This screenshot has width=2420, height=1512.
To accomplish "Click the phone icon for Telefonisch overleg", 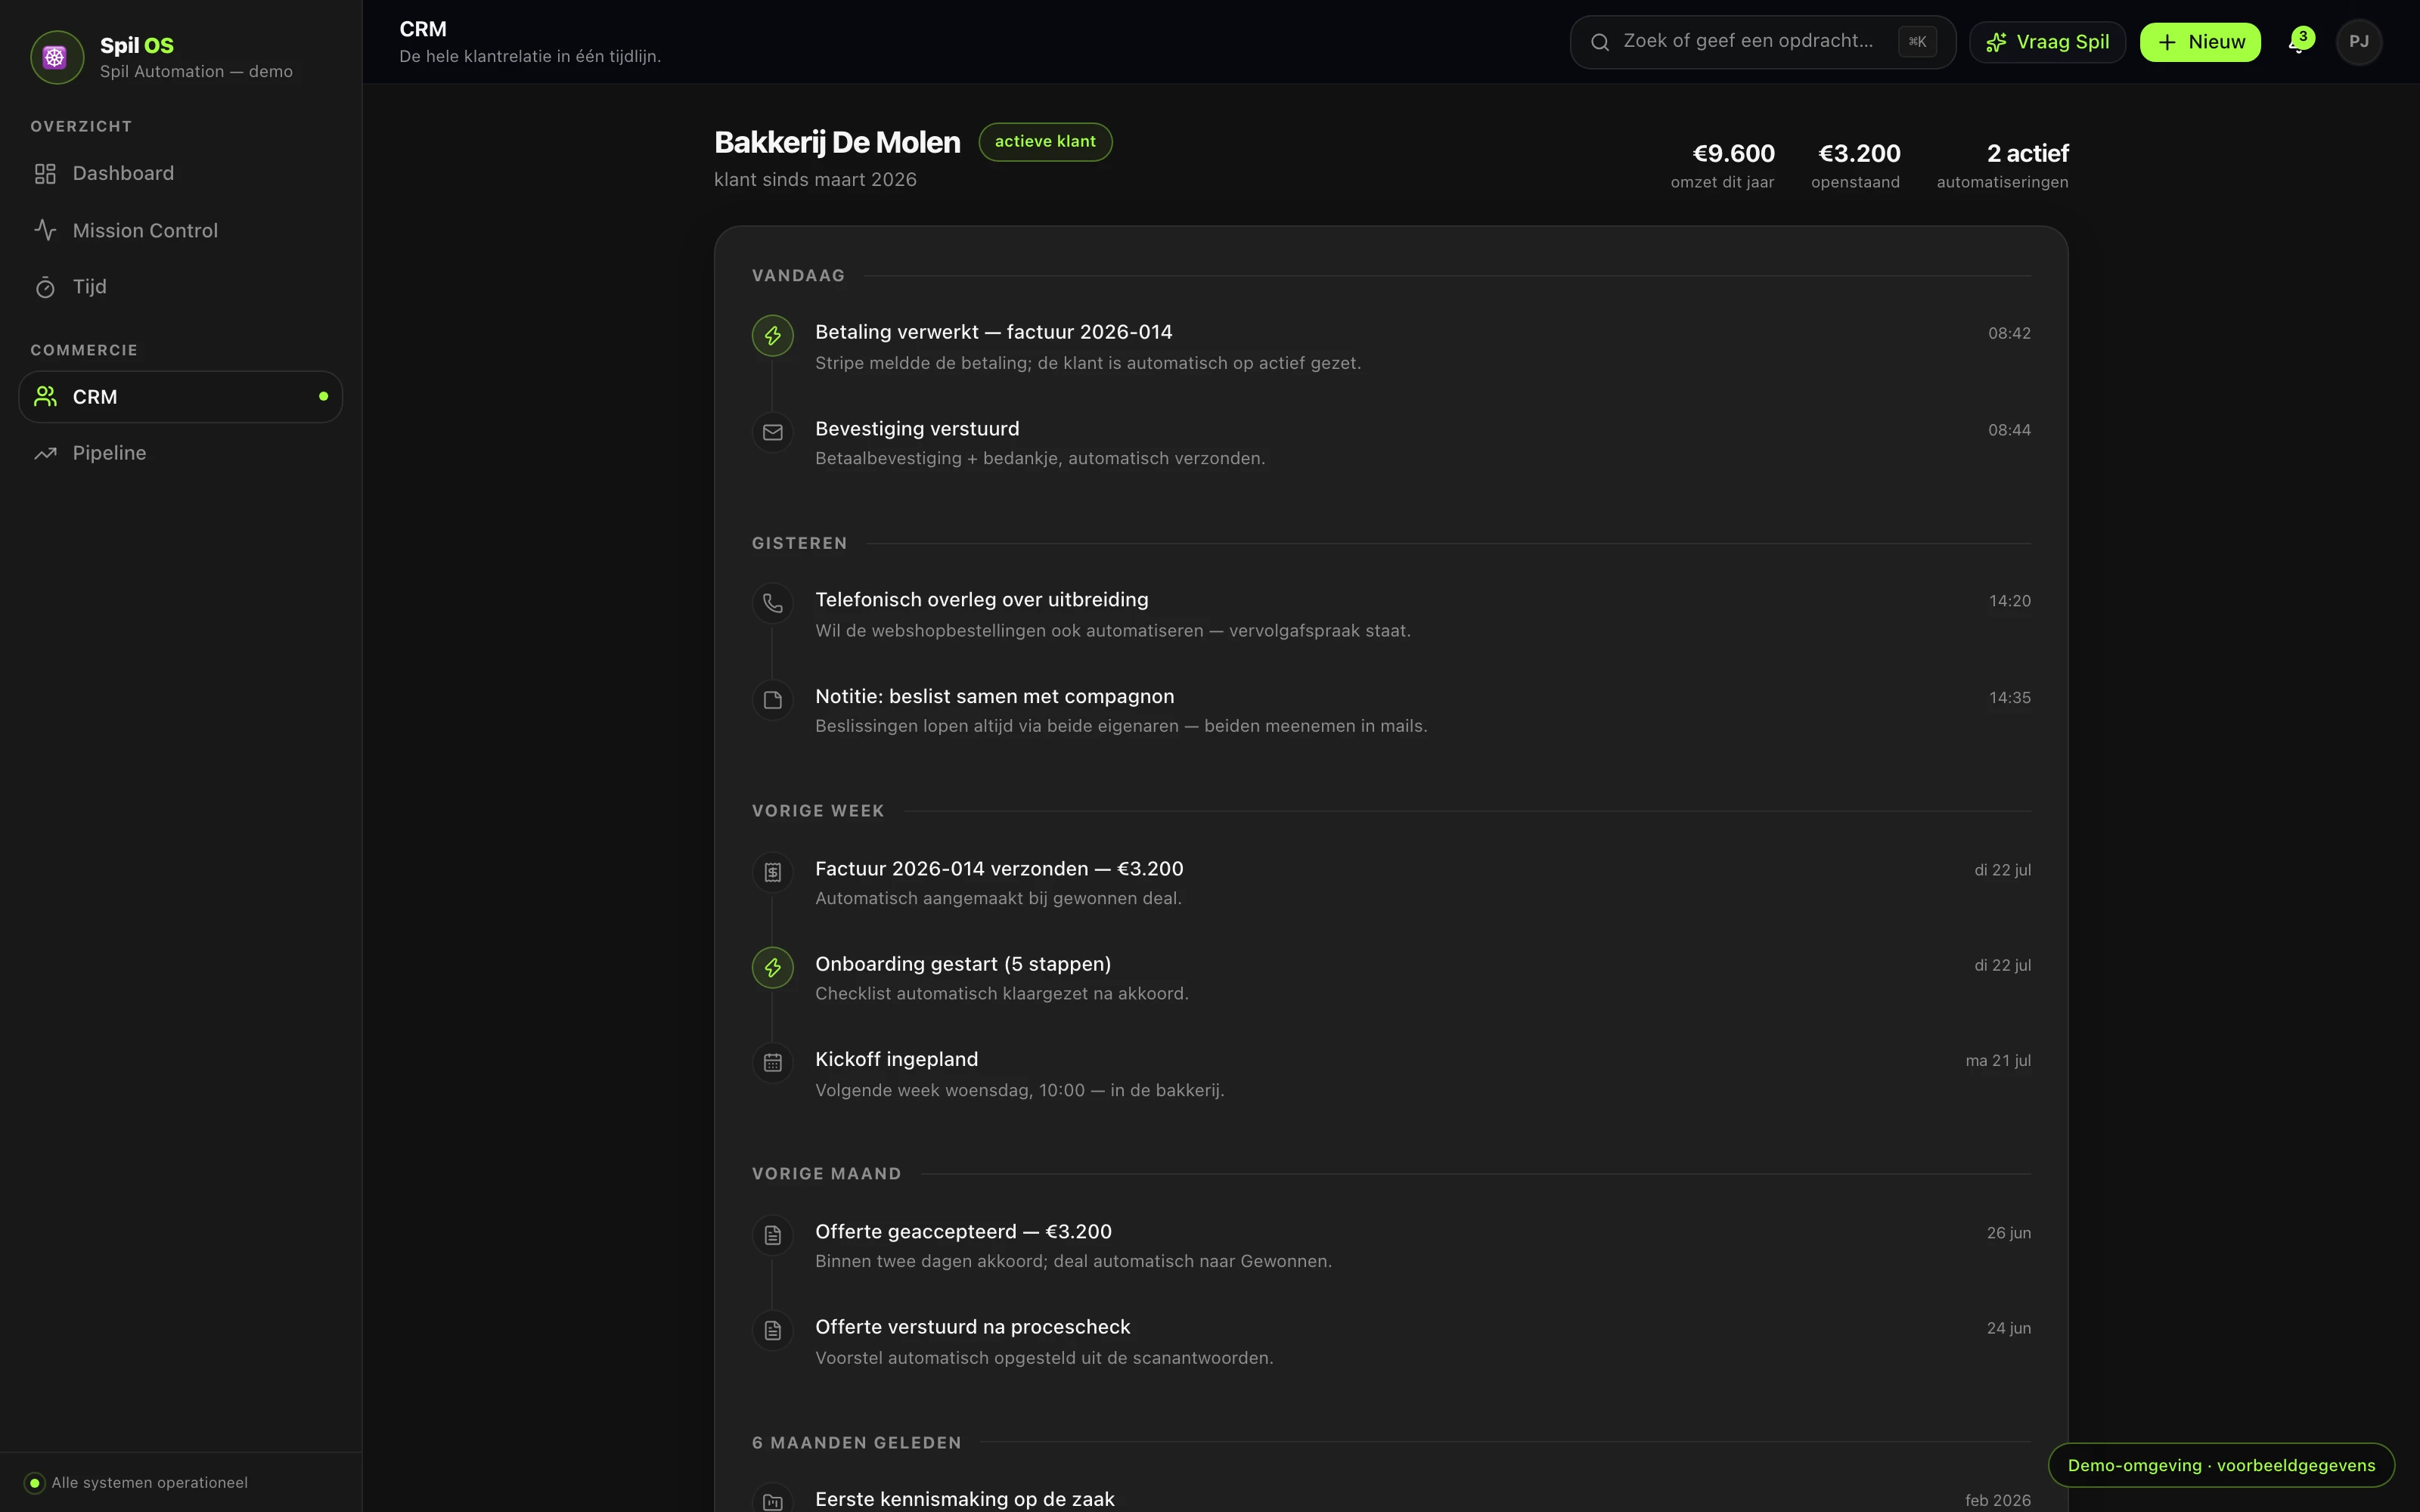I will pos(773,603).
